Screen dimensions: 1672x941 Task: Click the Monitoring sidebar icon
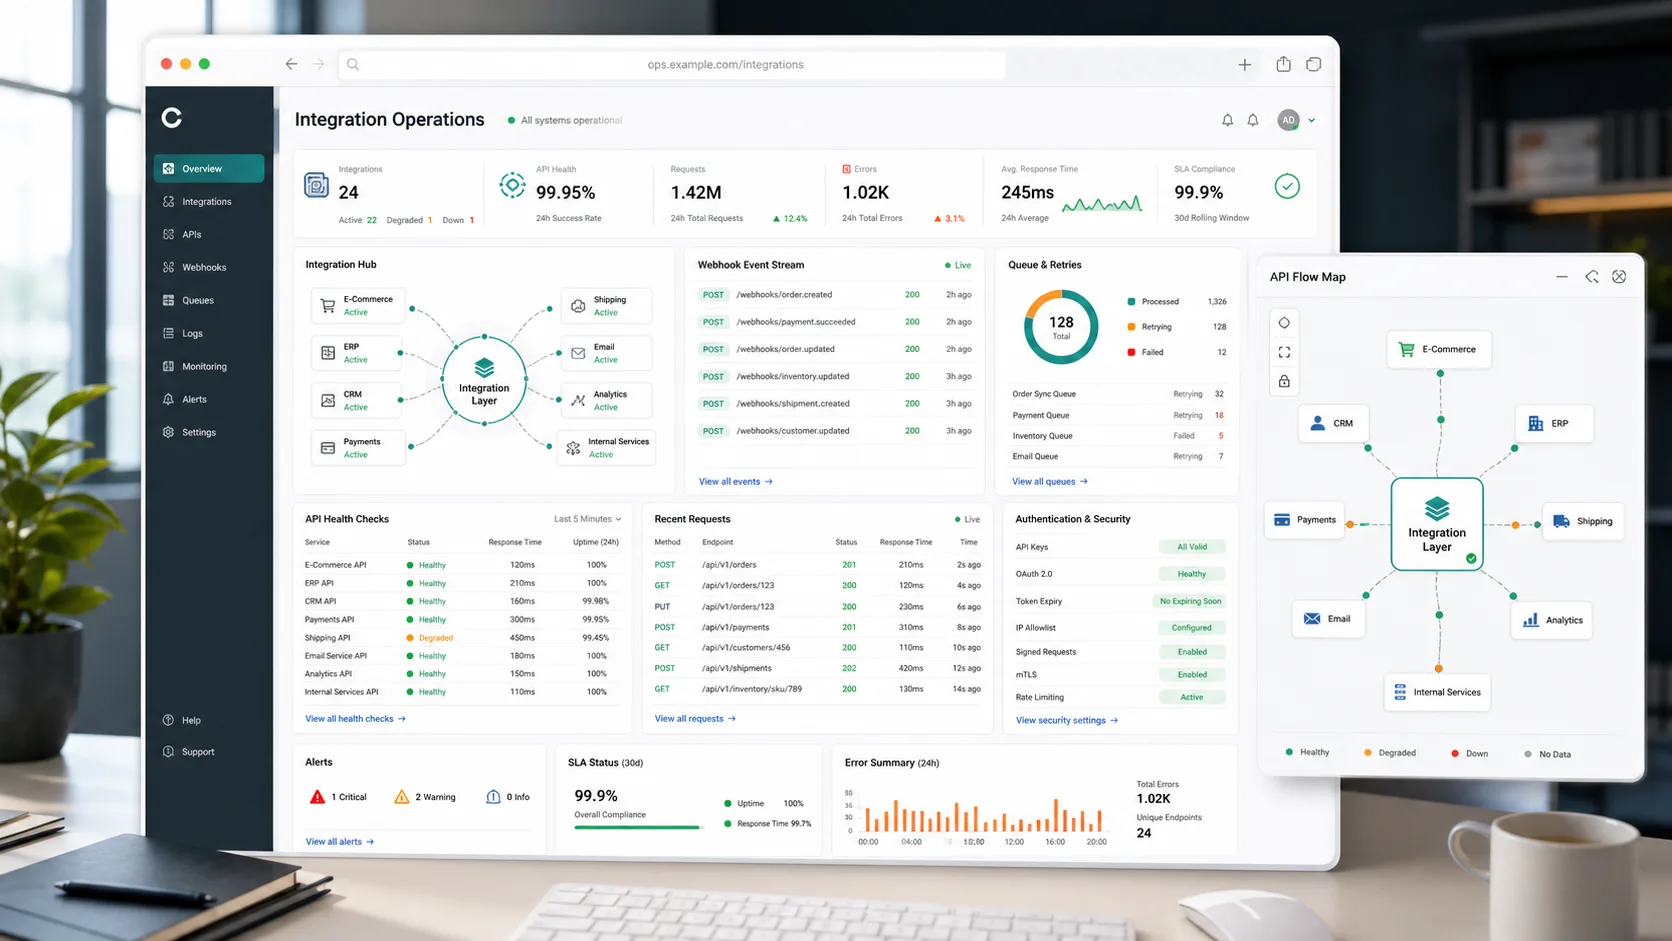tap(168, 366)
